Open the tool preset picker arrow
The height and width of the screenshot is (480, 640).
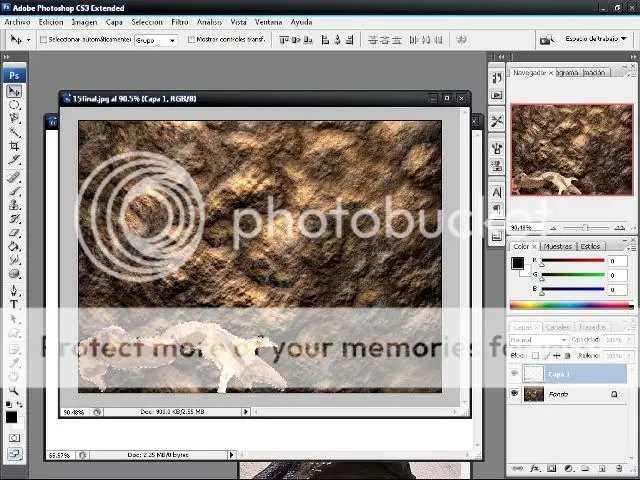pyautogui.click(x=28, y=40)
